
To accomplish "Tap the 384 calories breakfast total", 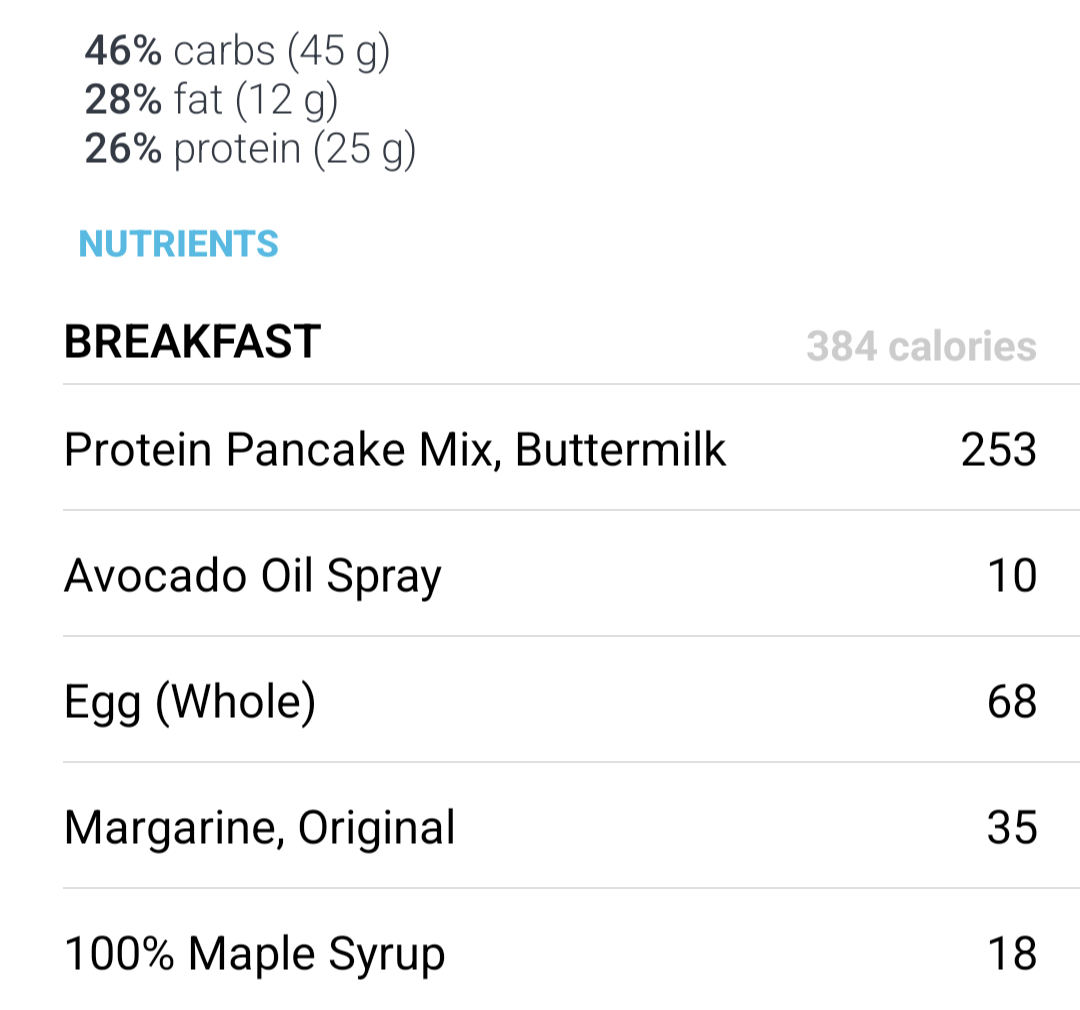I will point(922,346).
